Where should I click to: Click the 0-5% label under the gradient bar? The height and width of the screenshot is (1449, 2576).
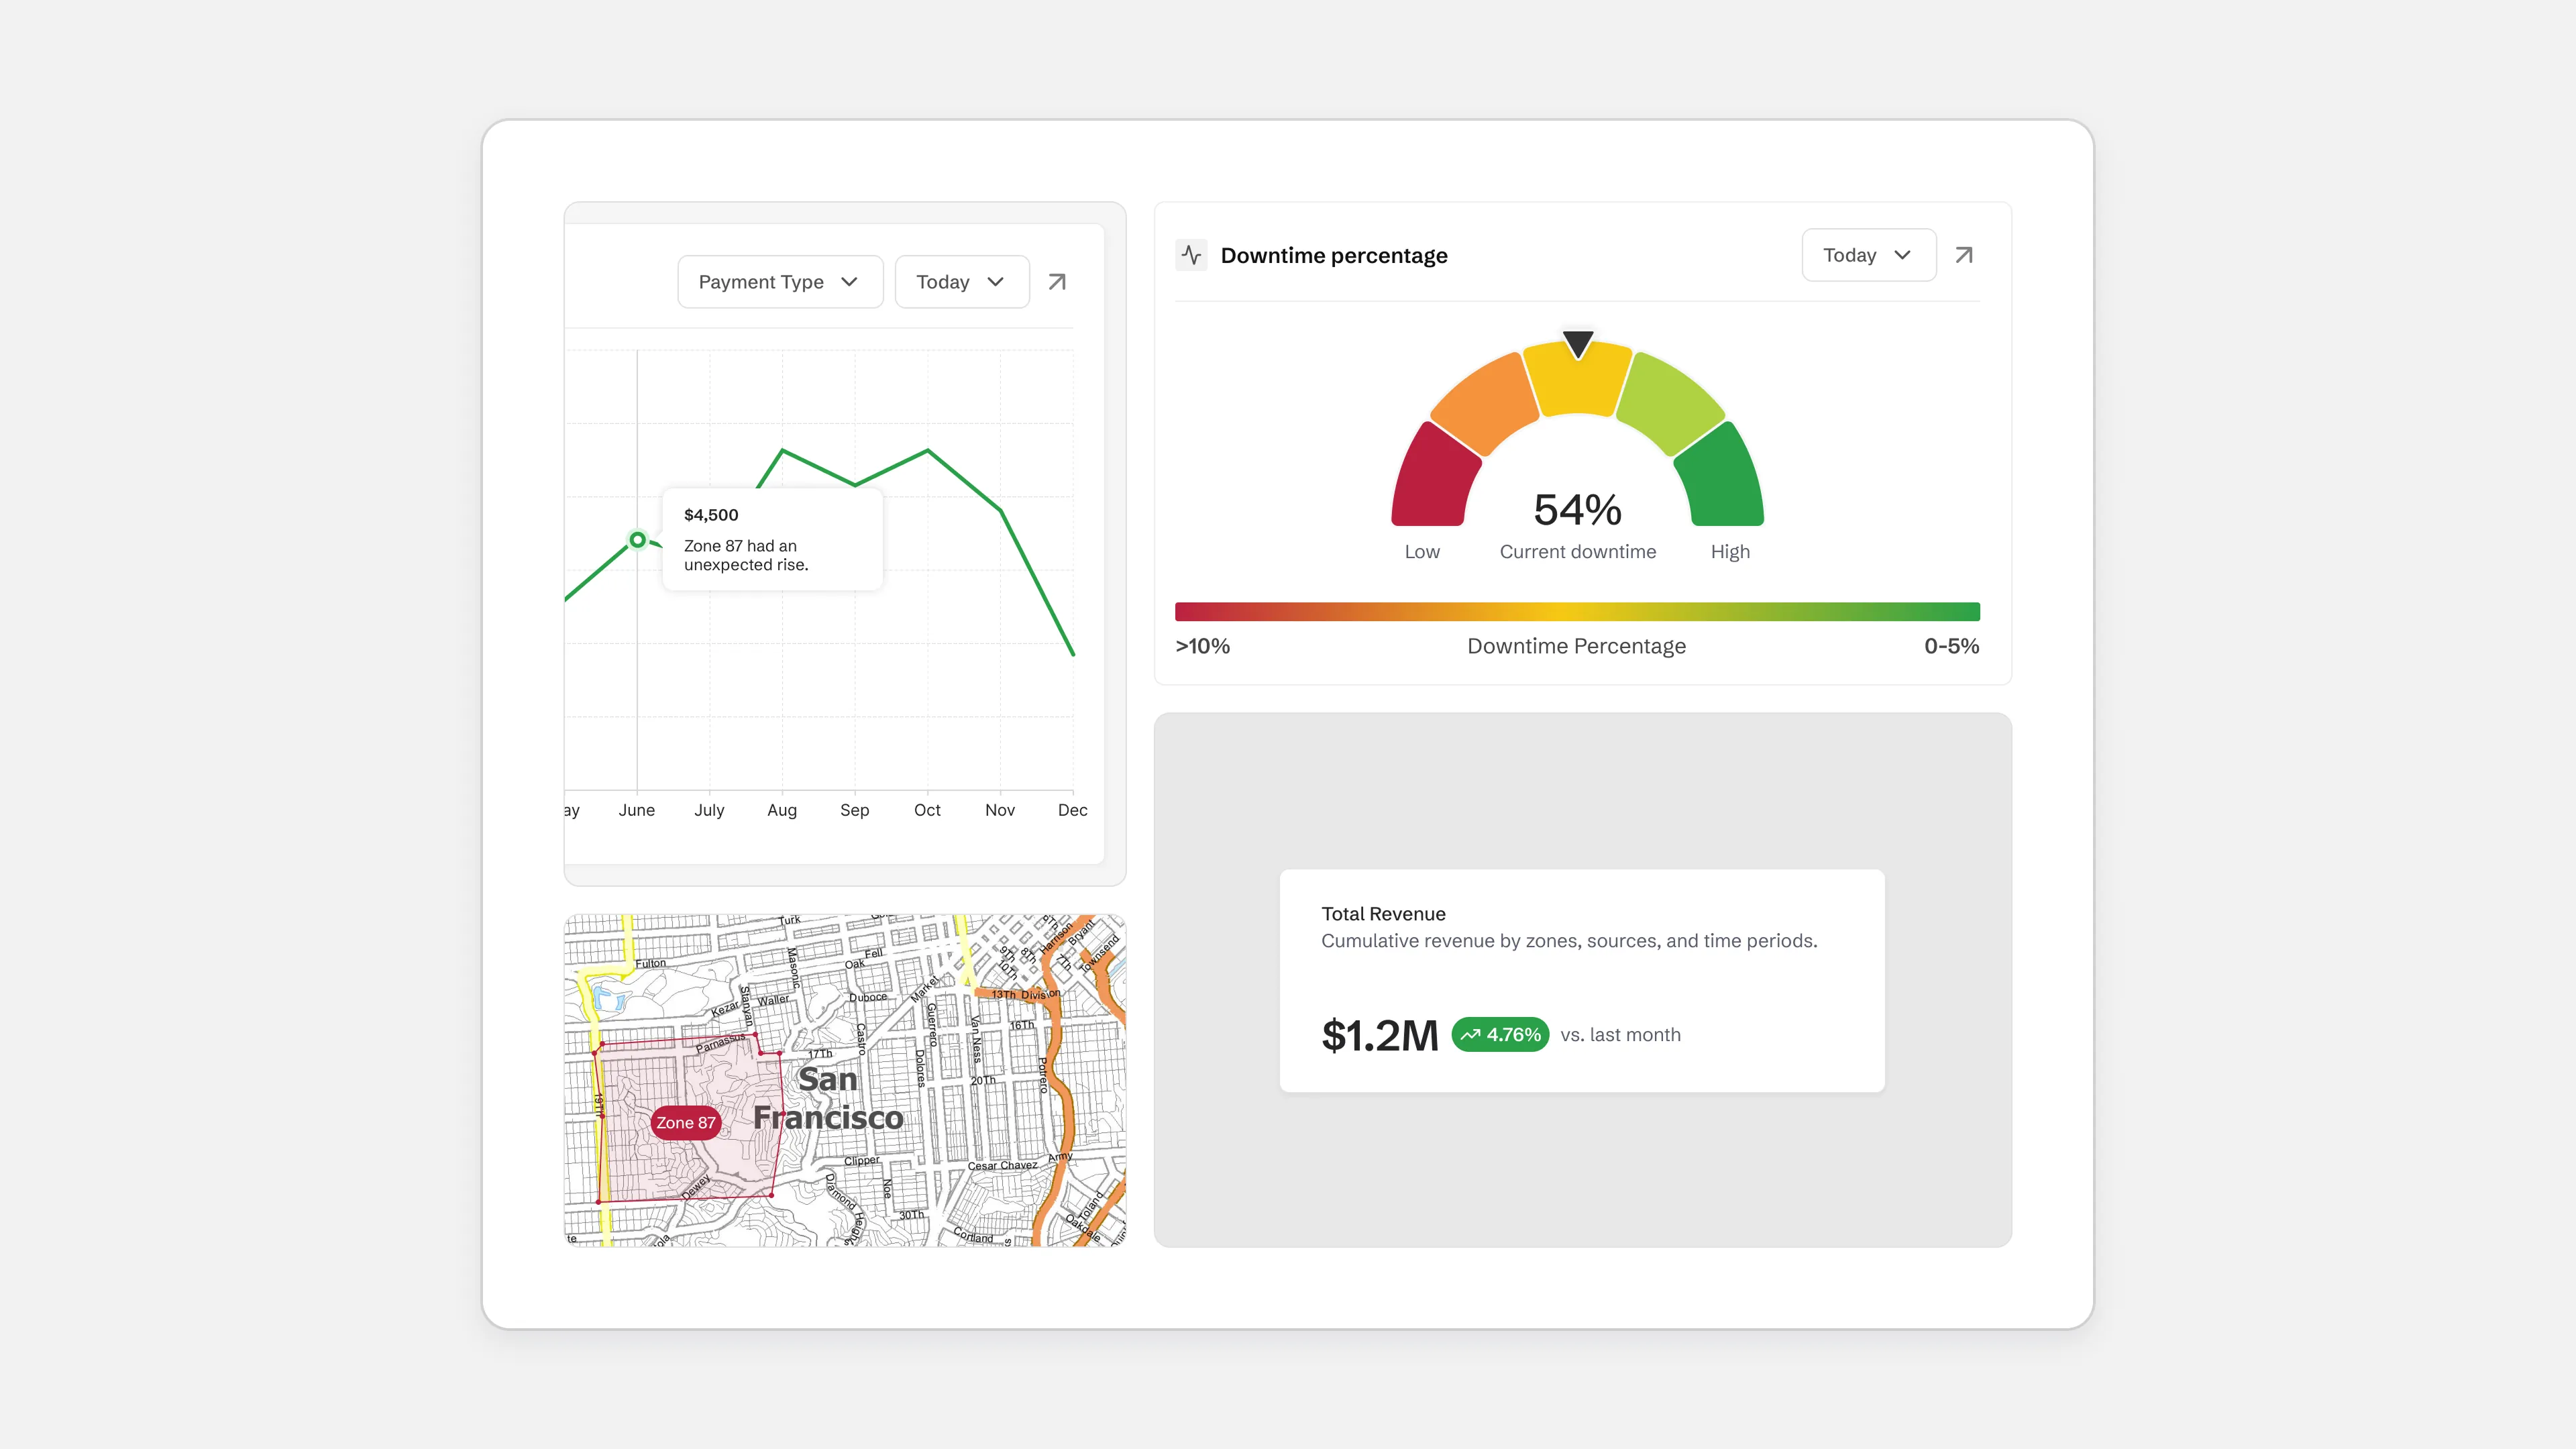[1952, 646]
